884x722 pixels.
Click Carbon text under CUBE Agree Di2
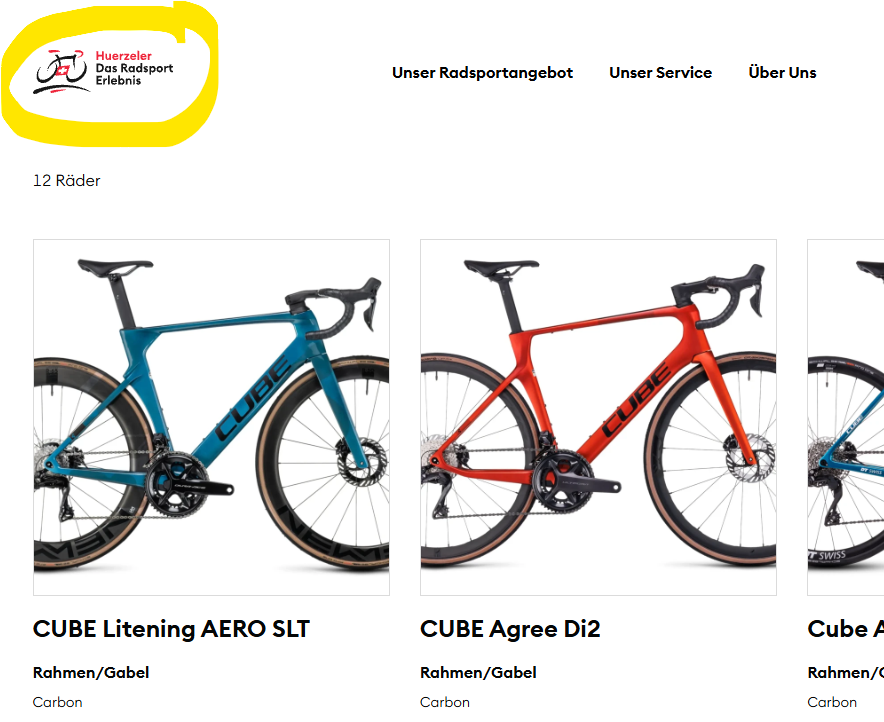coord(445,702)
